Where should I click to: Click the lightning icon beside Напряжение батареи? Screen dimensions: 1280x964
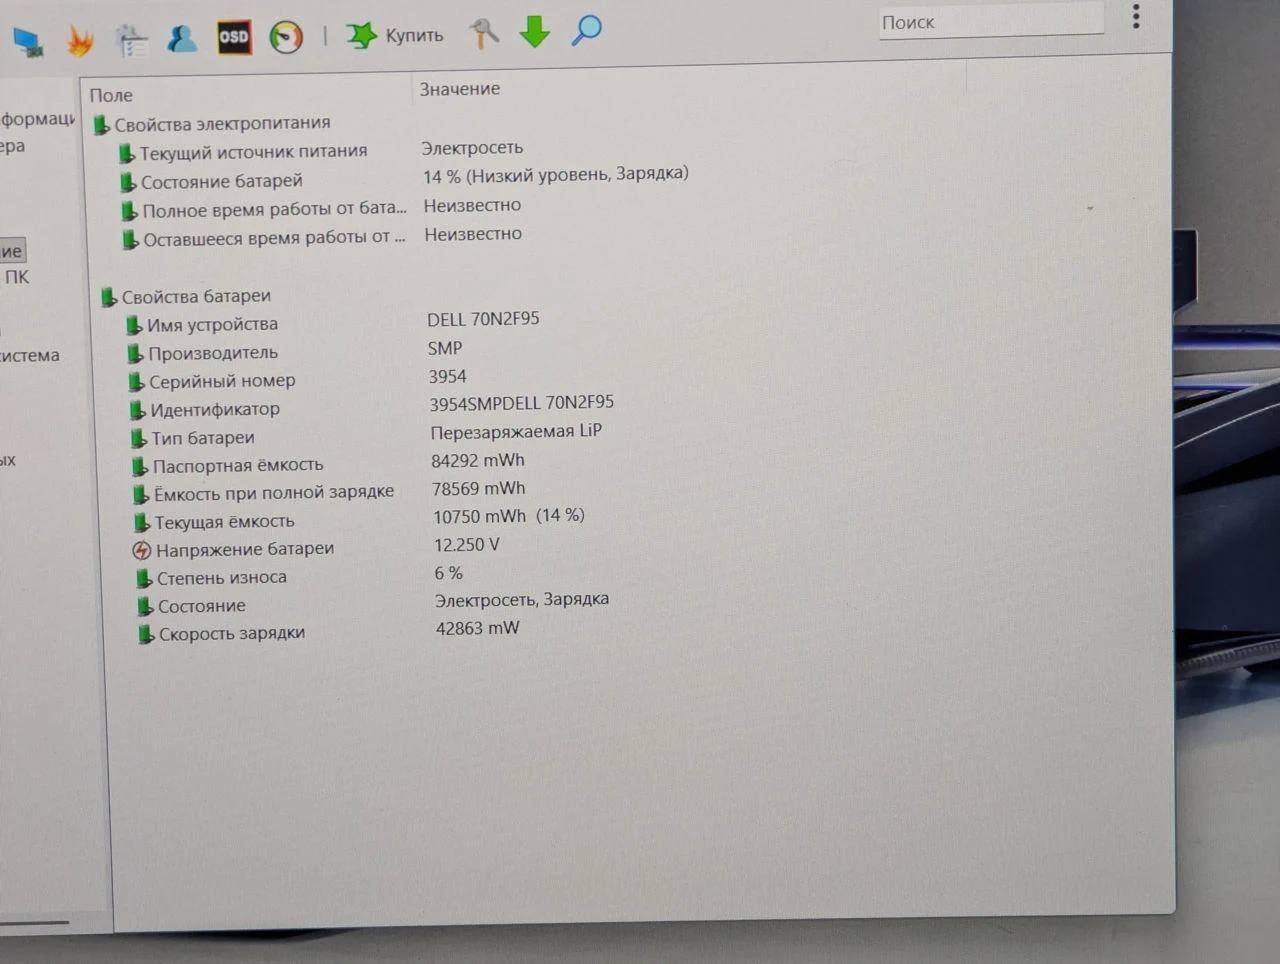(142, 550)
